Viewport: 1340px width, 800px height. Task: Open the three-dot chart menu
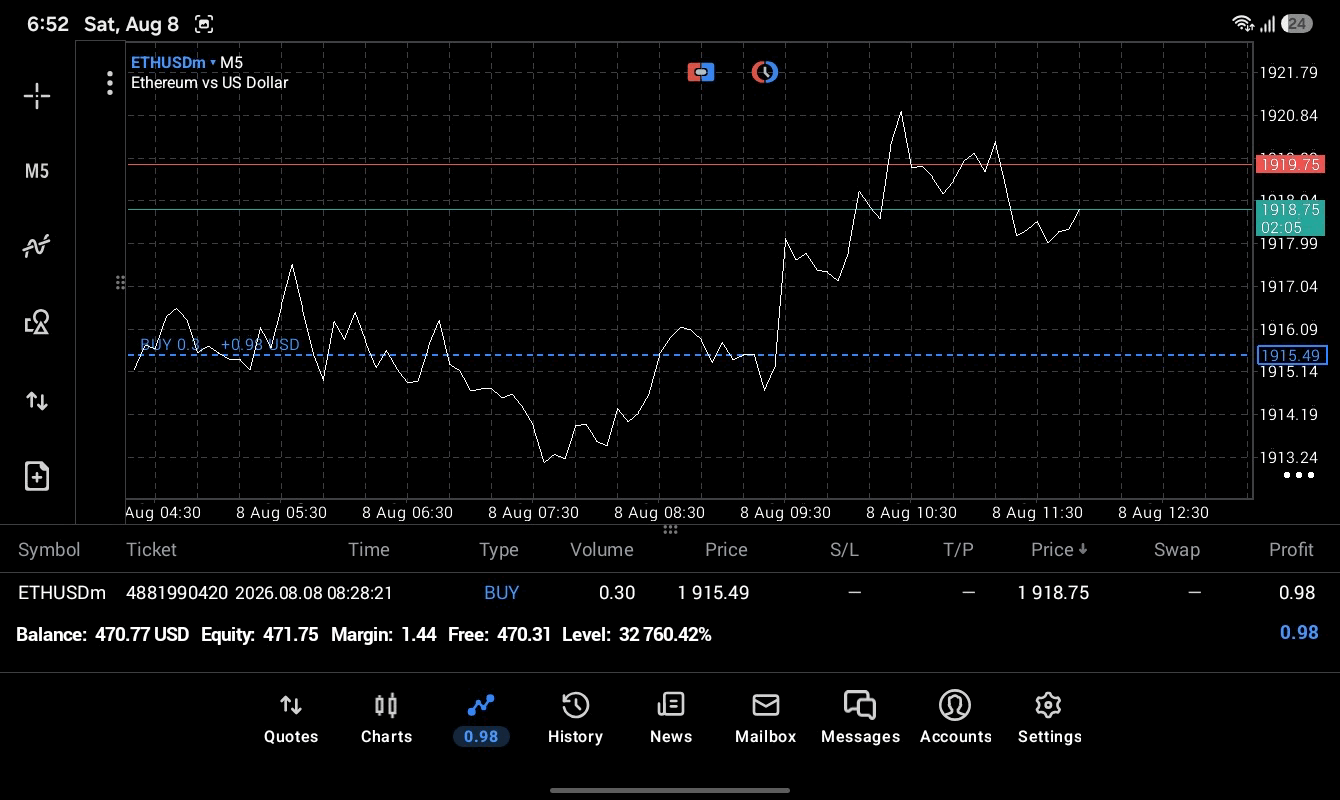pyautogui.click(x=110, y=83)
